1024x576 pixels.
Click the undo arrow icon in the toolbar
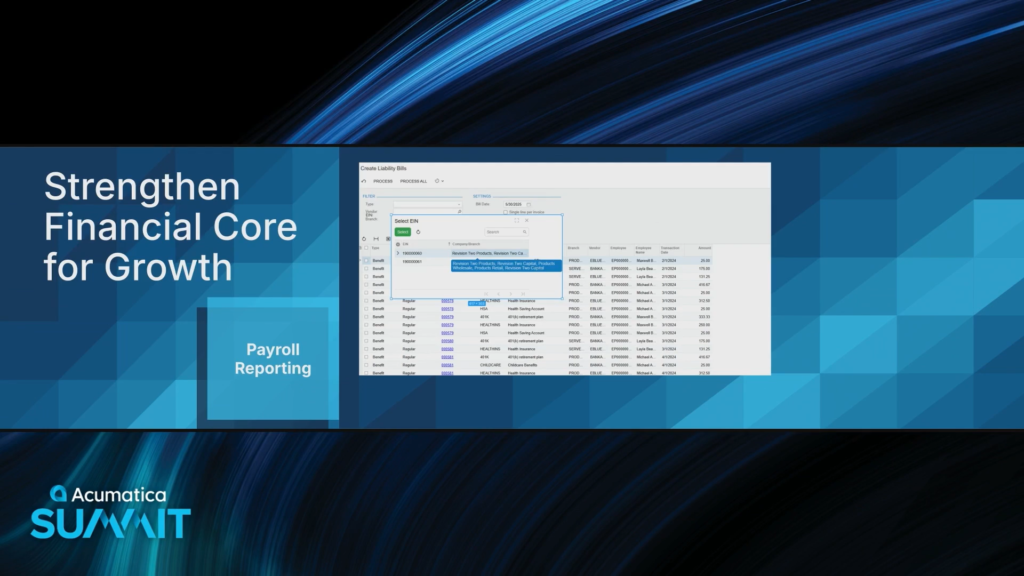364,181
